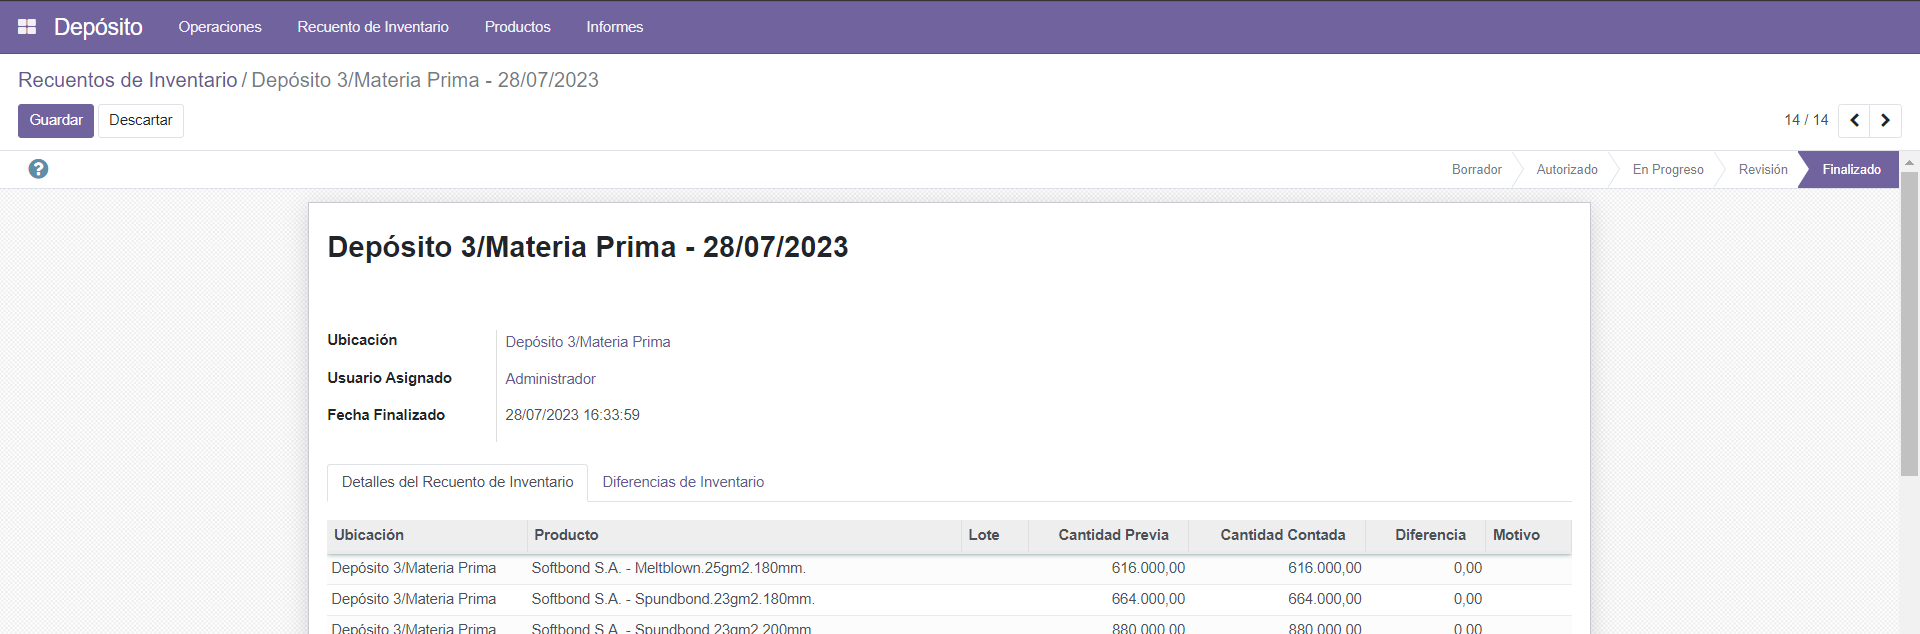
Task: Open Recuento de Inventario menu
Action: (373, 27)
